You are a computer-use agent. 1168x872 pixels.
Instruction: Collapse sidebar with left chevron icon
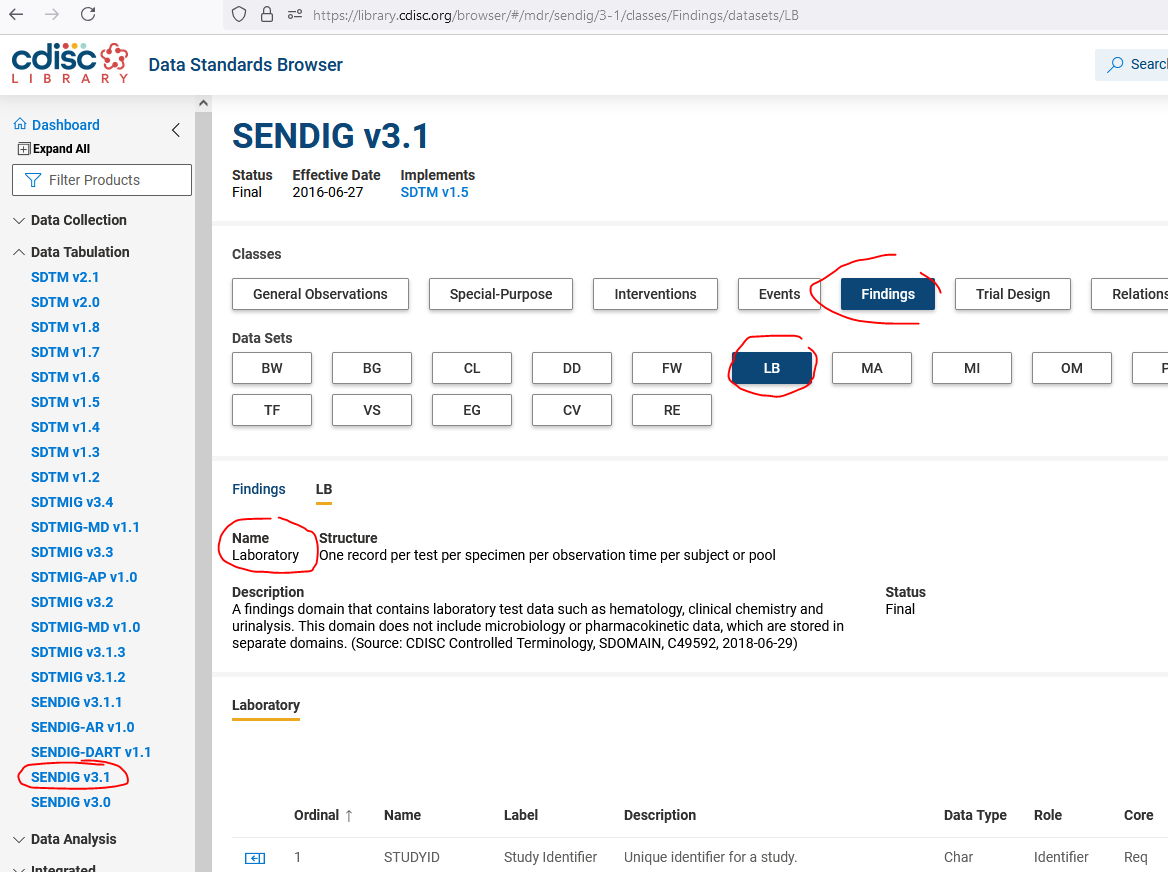tap(176, 130)
